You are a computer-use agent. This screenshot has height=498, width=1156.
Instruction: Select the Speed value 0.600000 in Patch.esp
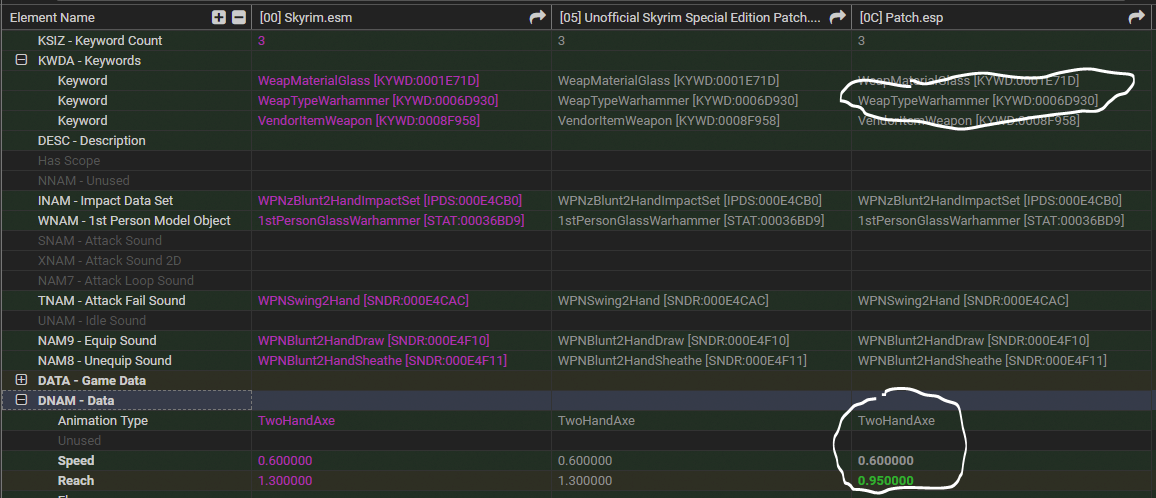(x=885, y=461)
